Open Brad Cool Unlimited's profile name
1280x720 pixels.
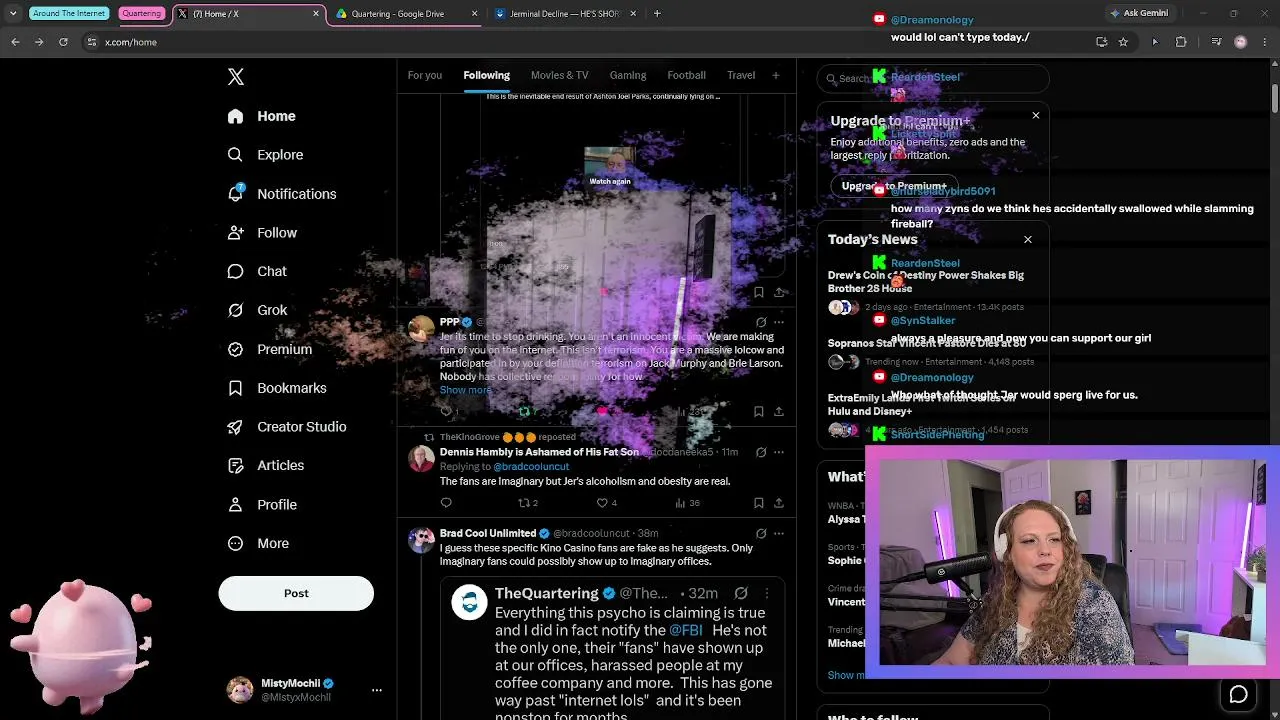pyautogui.click(x=487, y=533)
